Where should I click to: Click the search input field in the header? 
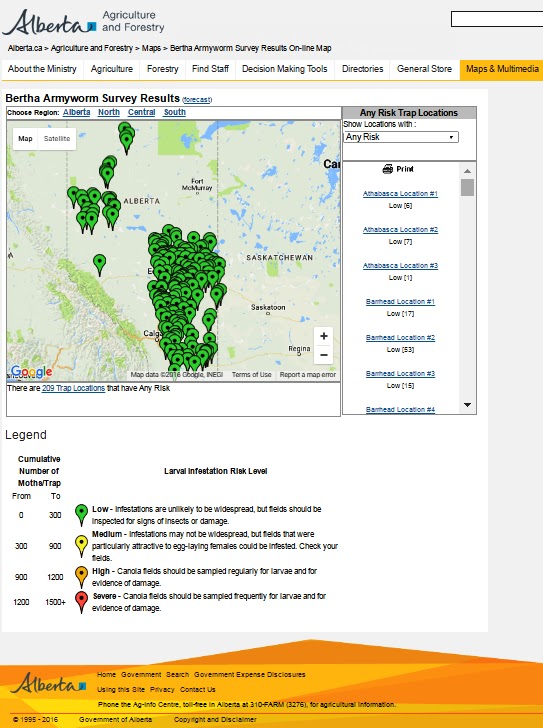[x=497, y=19]
